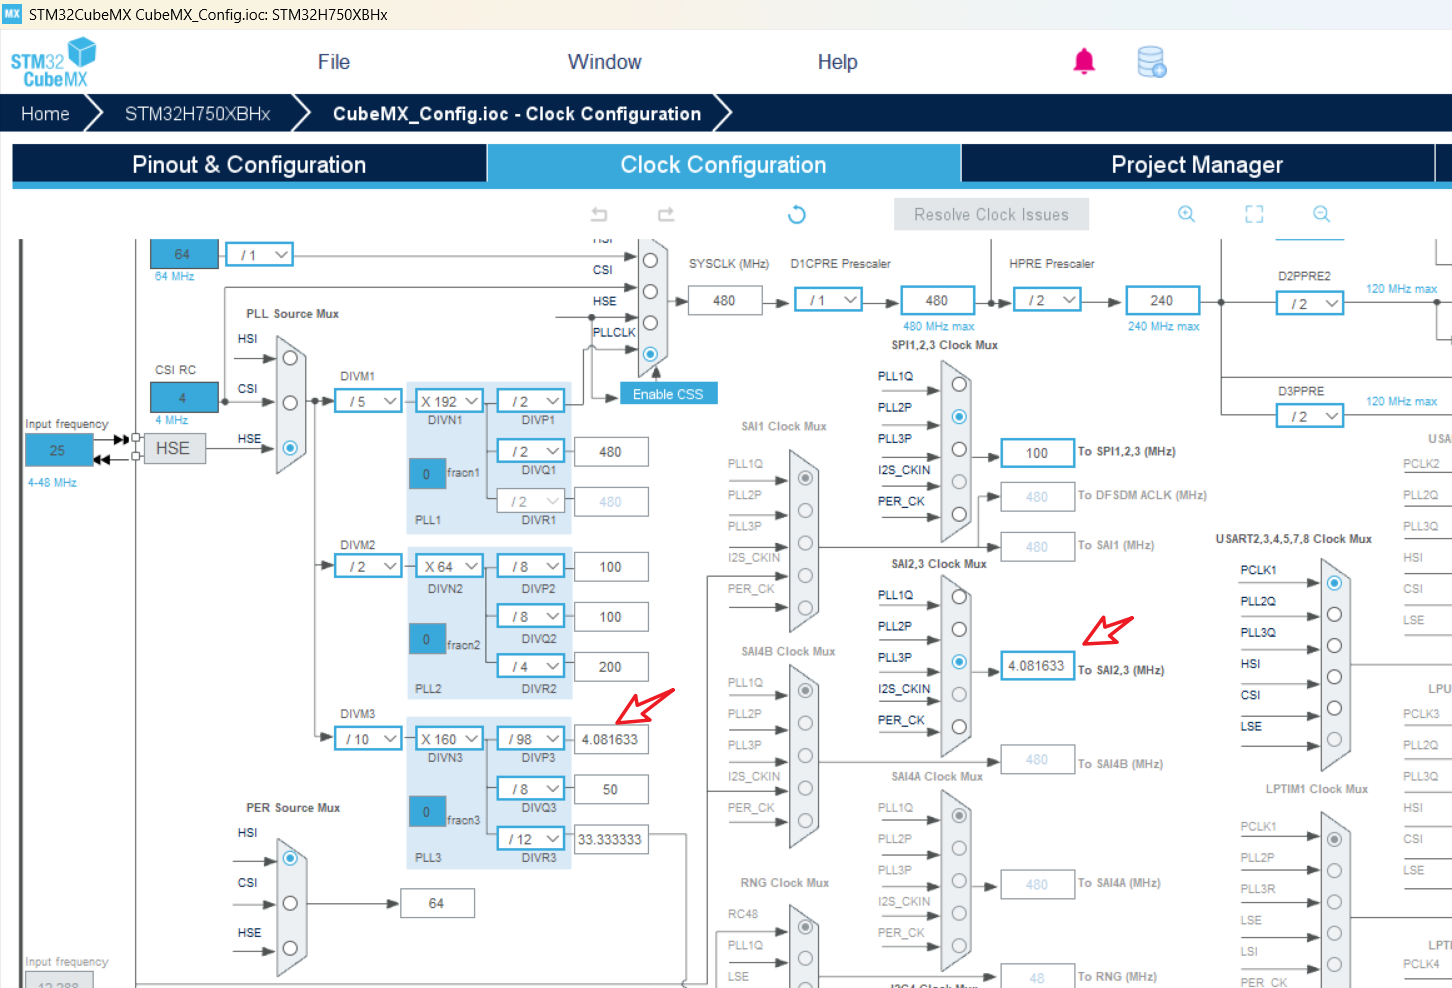Open the D2PPRE2 /2 dropdown

click(x=1310, y=303)
